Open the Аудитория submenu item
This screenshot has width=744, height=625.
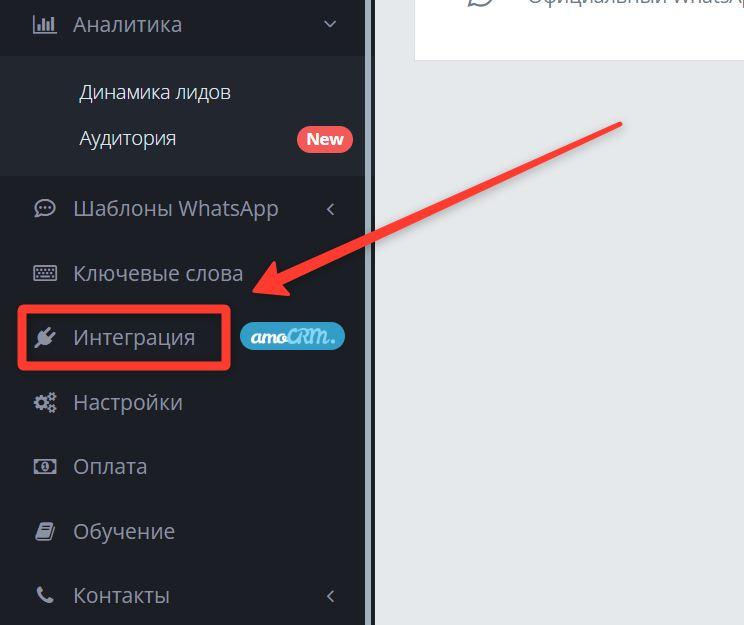pyautogui.click(x=128, y=139)
